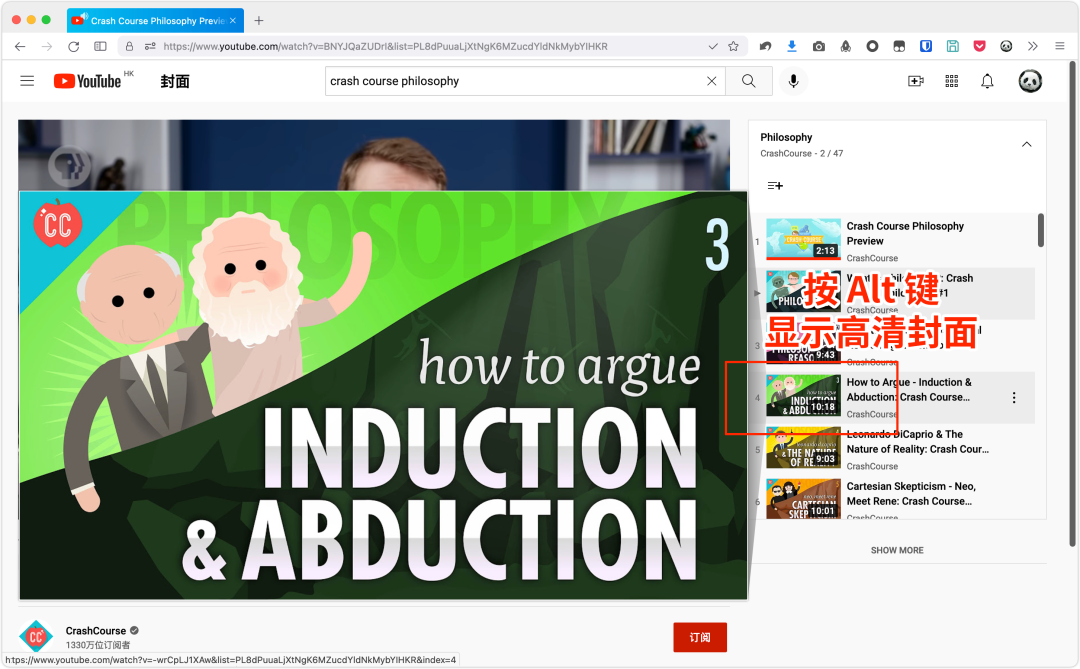
Task: Open the create video button
Action: (x=915, y=81)
